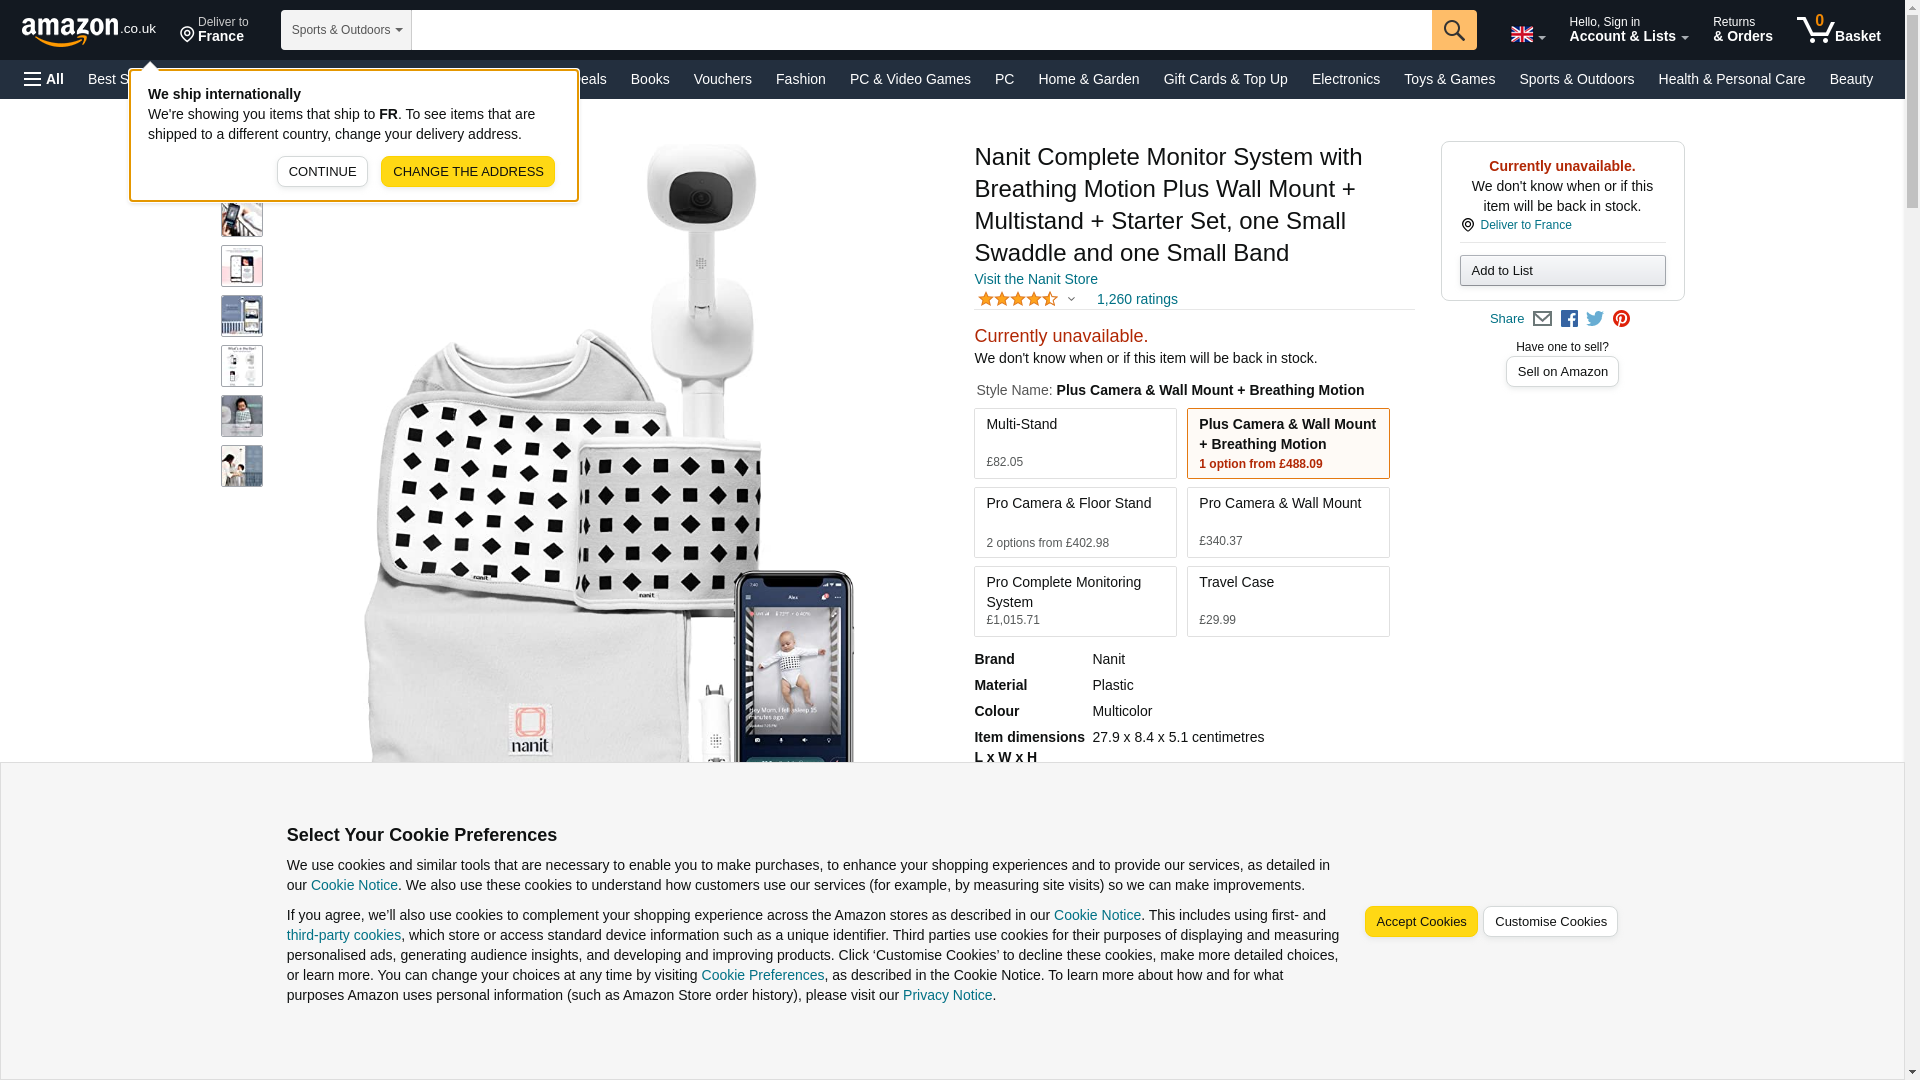Select Pro Complete Monitoring System style
The image size is (1920, 1080).
[x=1075, y=601]
